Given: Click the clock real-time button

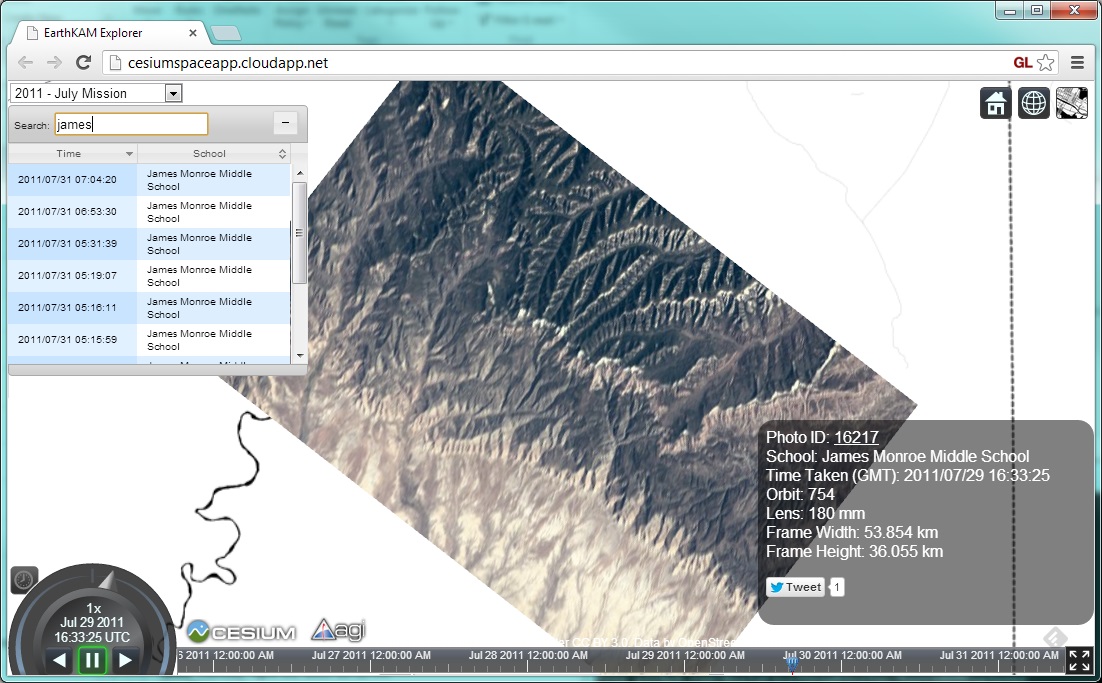Looking at the screenshot, I should click(24, 580).
